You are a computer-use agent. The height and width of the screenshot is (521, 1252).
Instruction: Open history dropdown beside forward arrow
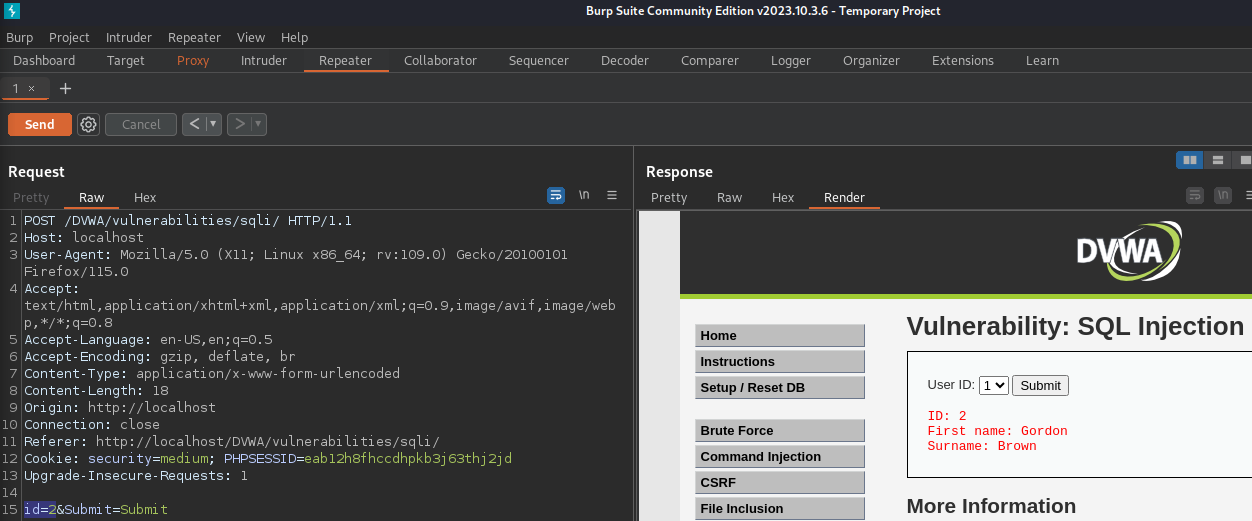point(258,124)
